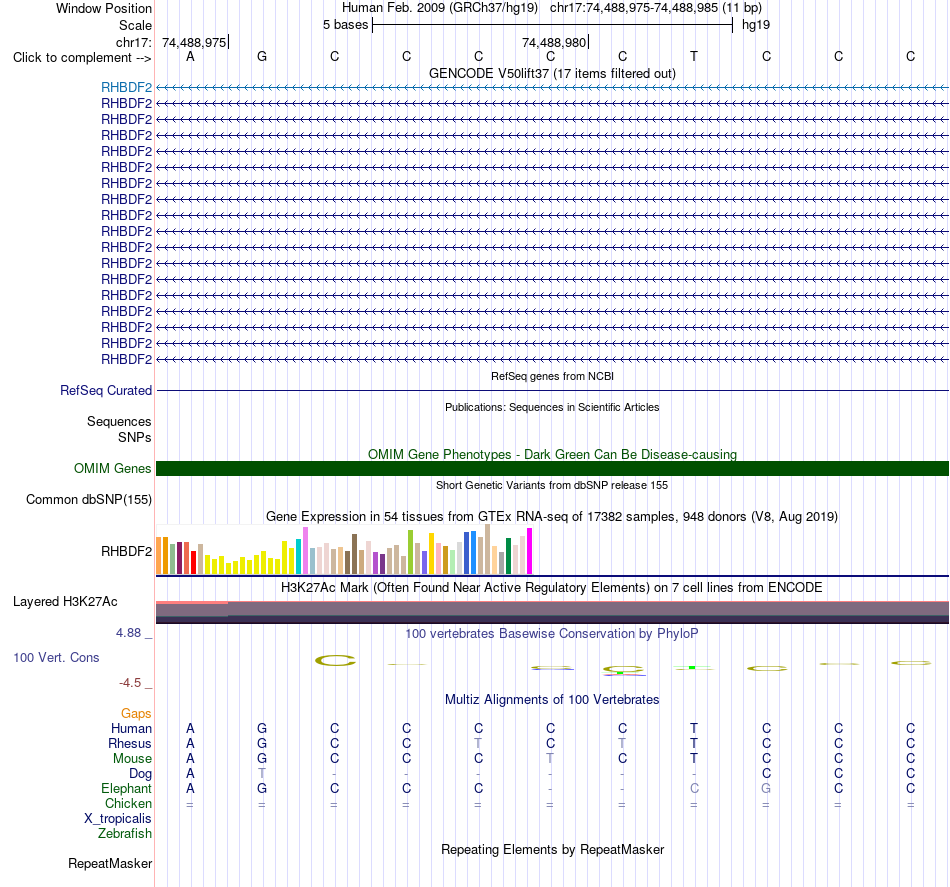Image resolution: width=950 pixels, height=887 pixels.
Task: Click the Layered H3K27Ac label
Action: click(x=65, y=602)
